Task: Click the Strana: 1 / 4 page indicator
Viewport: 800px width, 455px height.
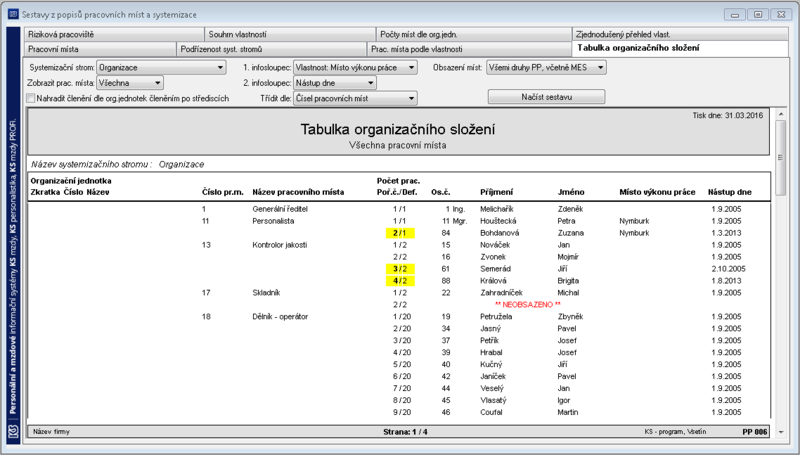Action: pyautogui.click(x=405, y=432)
